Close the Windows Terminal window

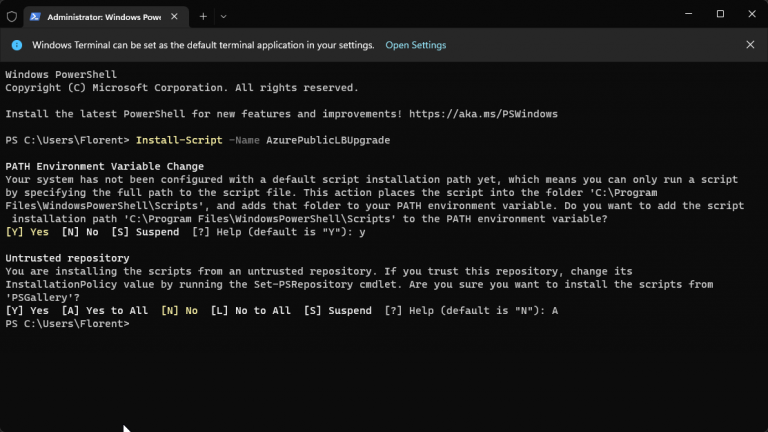(752, 14)
